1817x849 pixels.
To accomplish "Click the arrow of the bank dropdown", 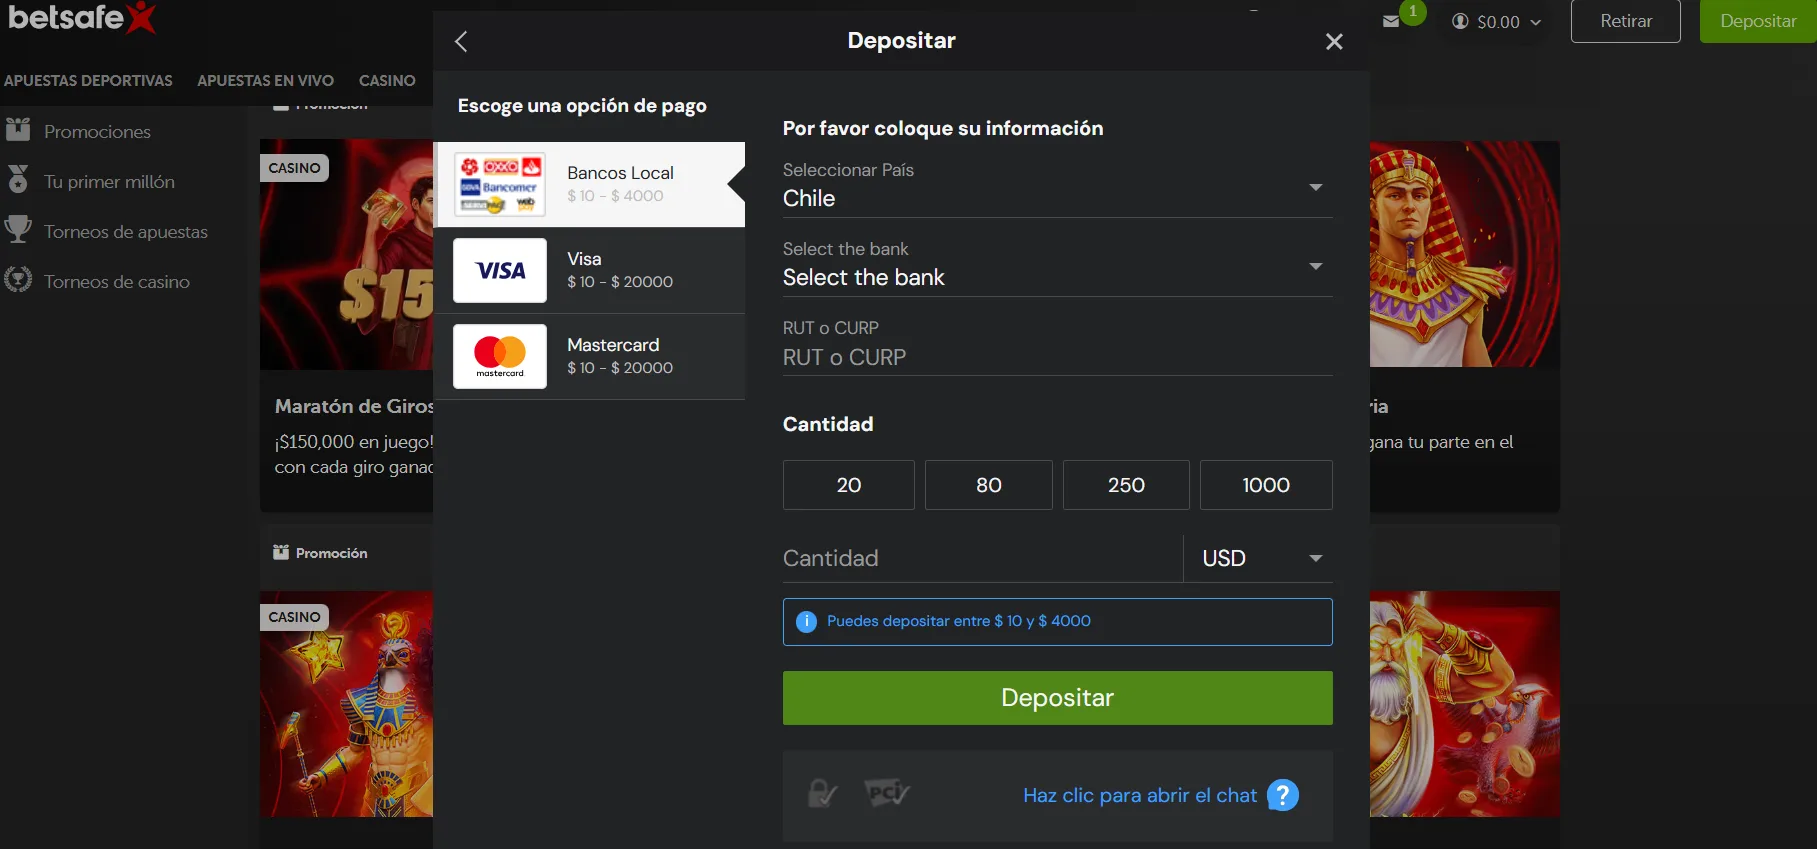I will (1316, 266).
